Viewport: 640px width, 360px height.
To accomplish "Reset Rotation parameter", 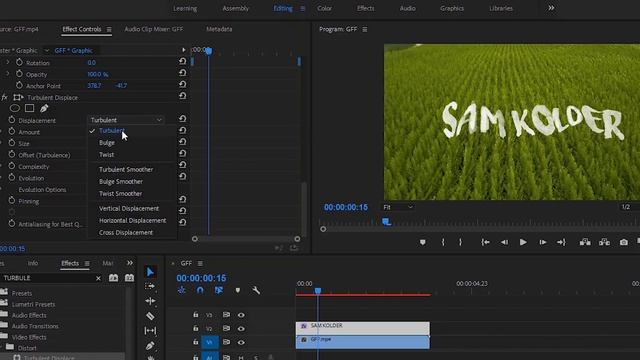I will tap(182, 61).
